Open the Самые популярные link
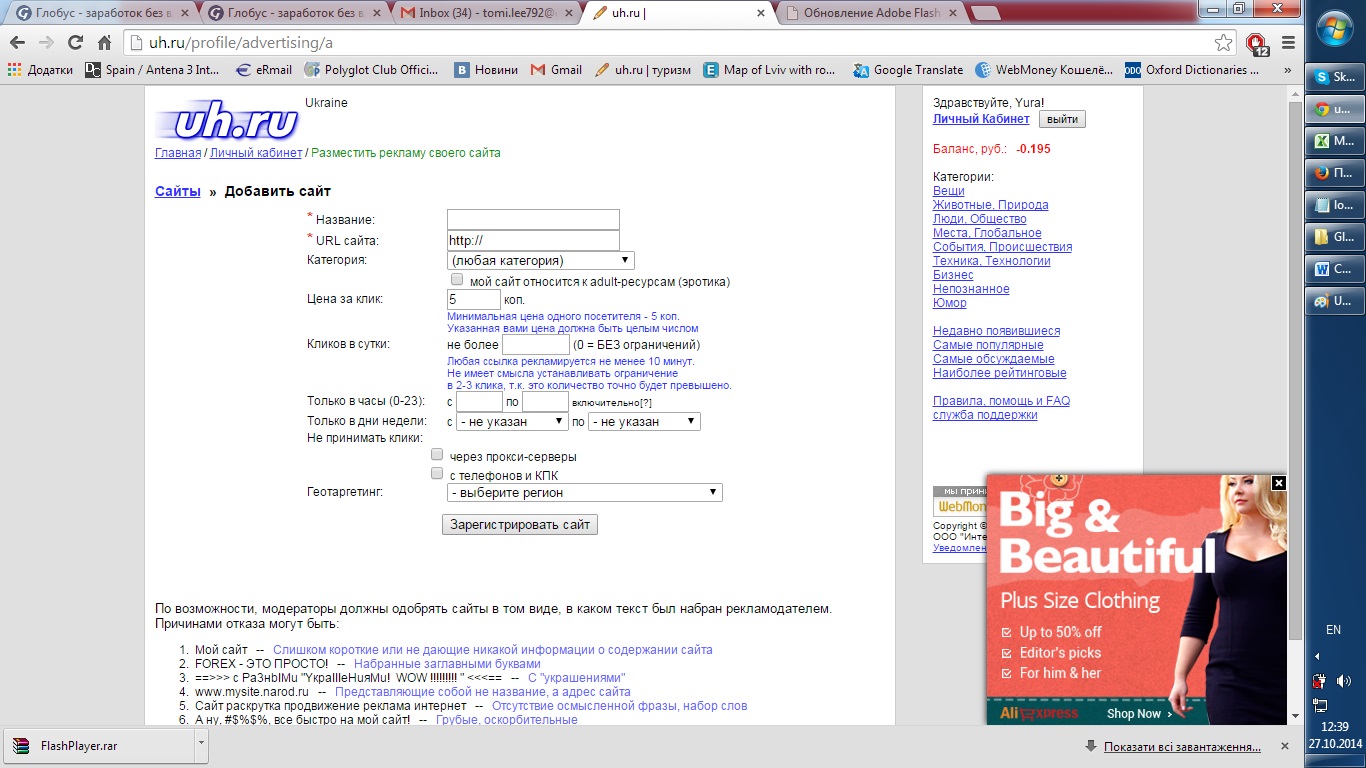Screen dimensions: 1366x768 tap(988, 345)
